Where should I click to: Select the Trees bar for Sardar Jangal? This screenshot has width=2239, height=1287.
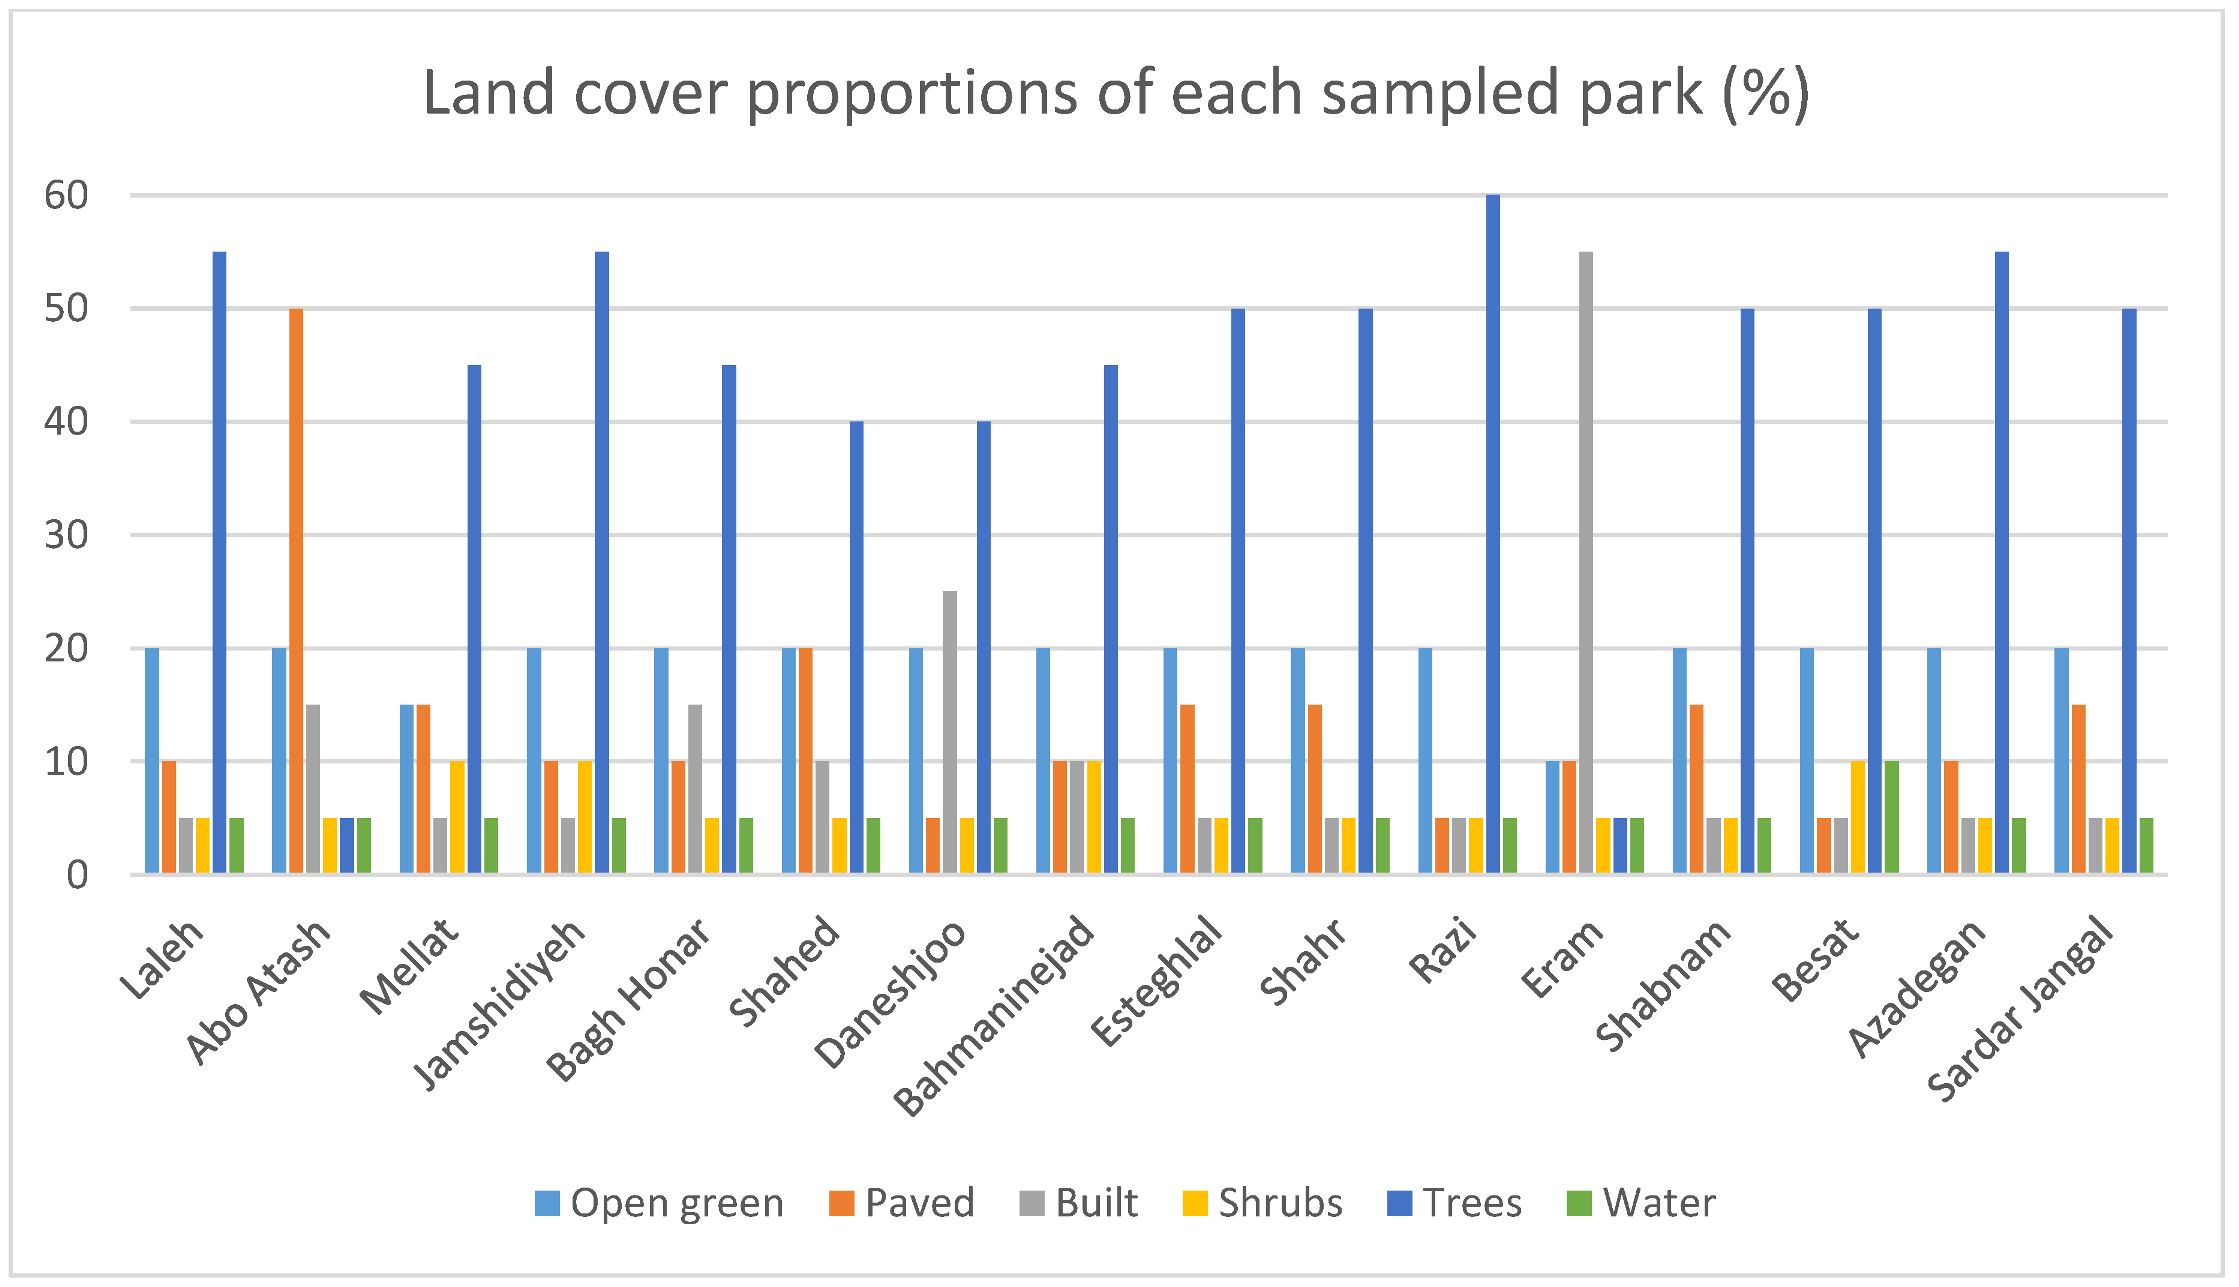(2129, 591)
